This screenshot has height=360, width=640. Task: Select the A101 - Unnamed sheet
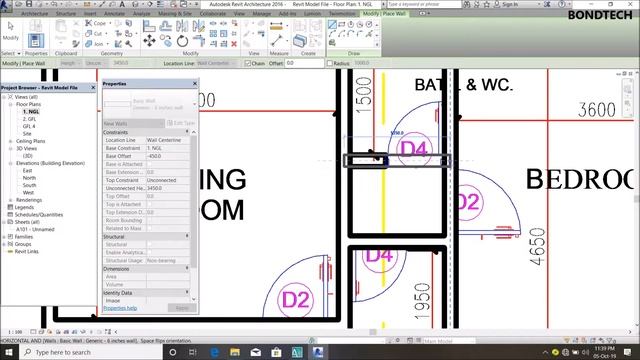pos(35,229)
